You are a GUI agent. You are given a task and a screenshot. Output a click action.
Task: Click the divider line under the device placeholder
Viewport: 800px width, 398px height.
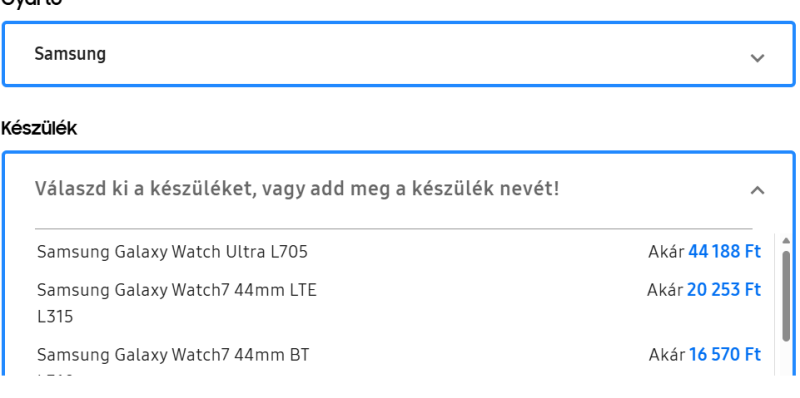[x=393, y=229]
